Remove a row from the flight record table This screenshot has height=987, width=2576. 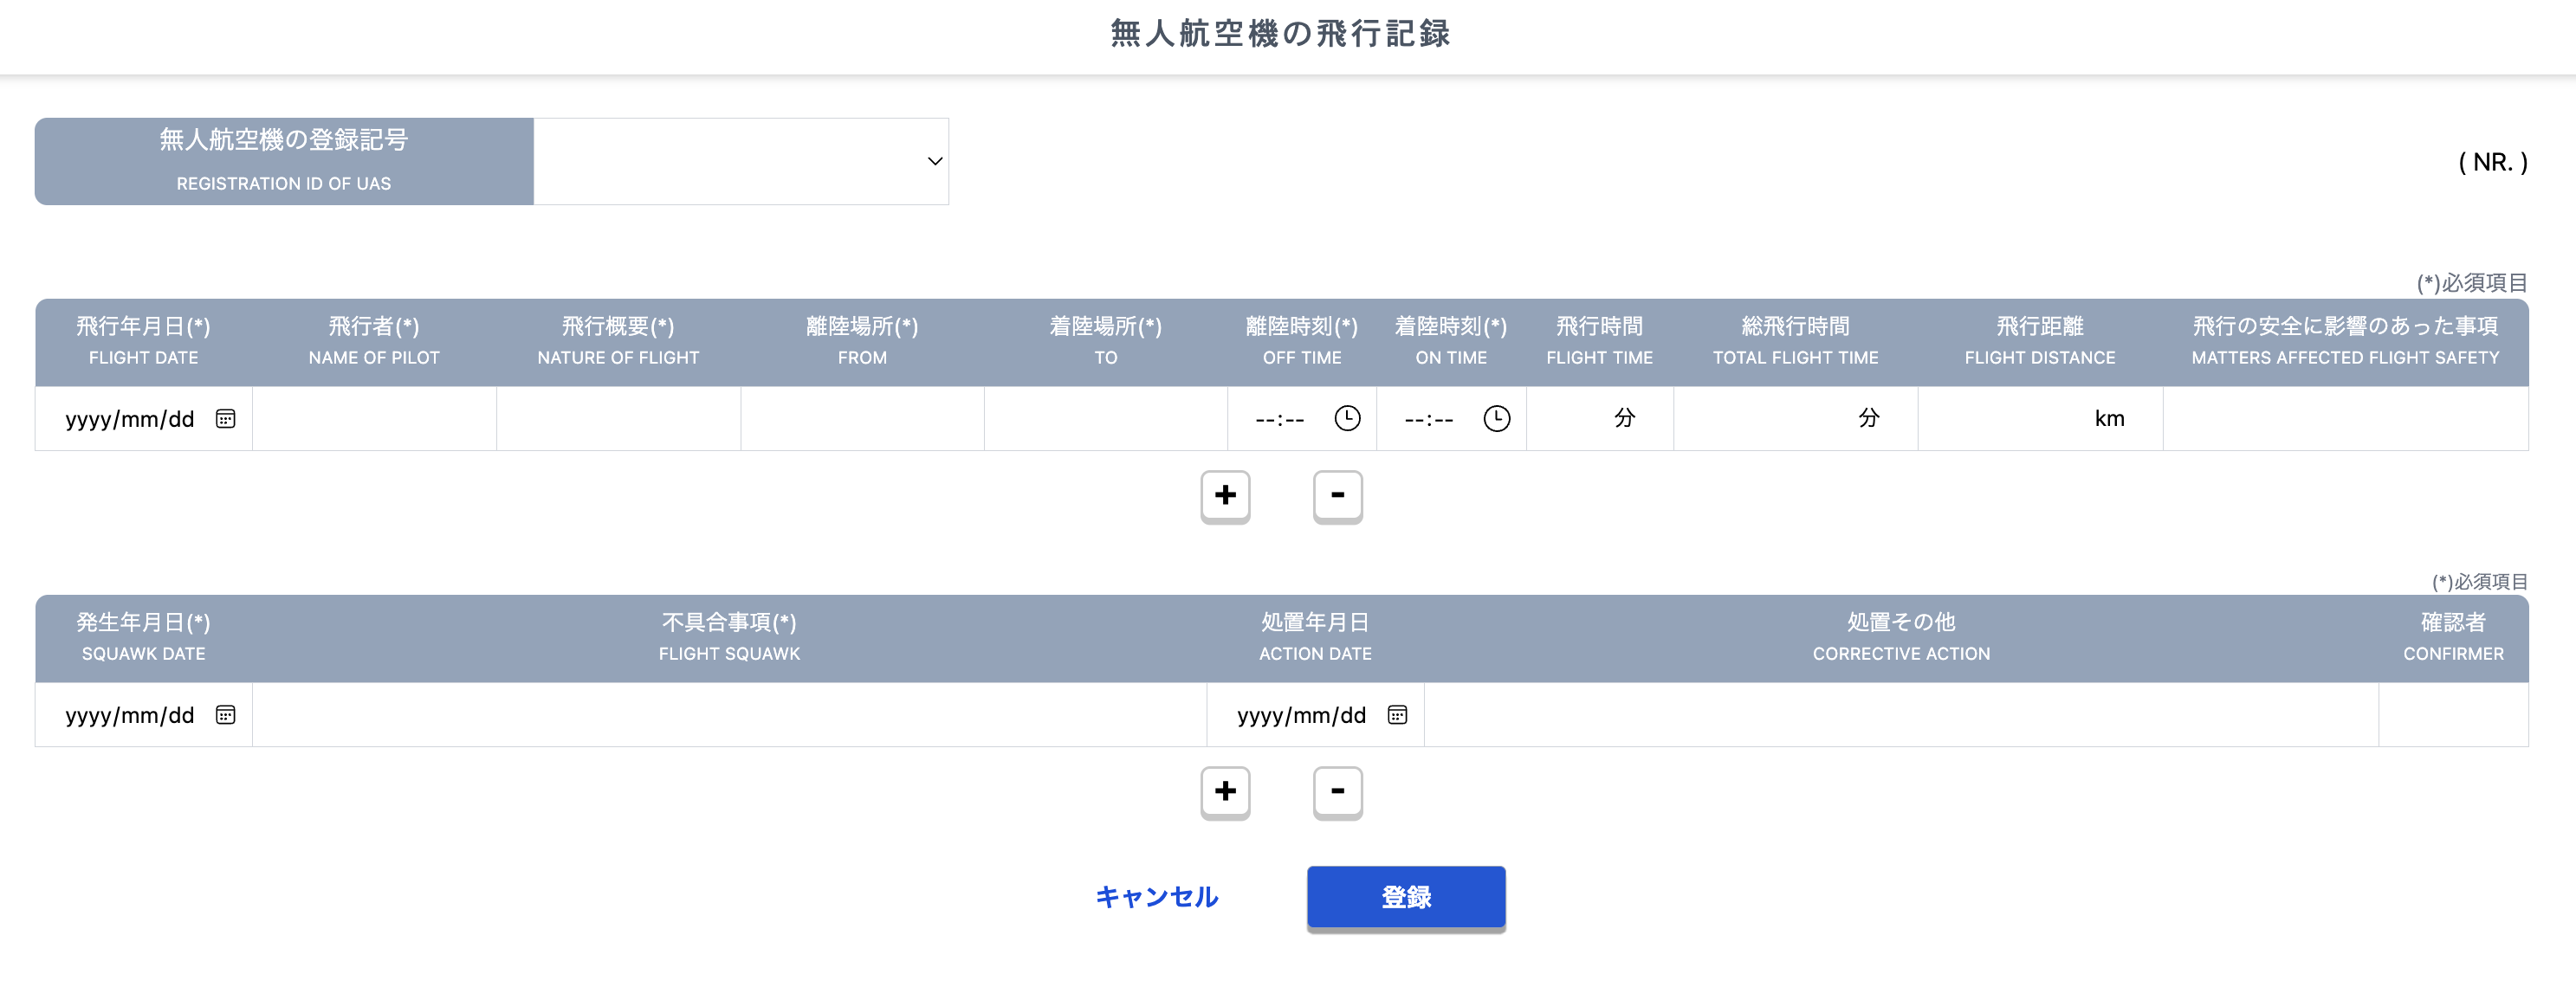tap(1337, 495)
